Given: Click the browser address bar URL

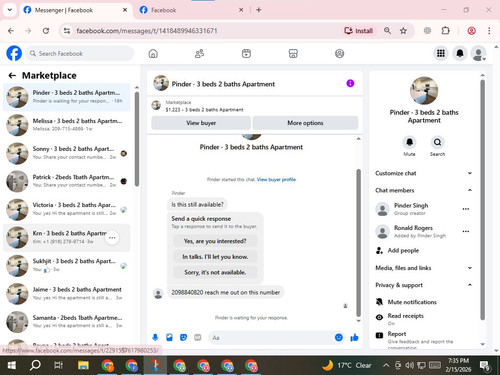Looking at the screenshot, I should (147, 31).
